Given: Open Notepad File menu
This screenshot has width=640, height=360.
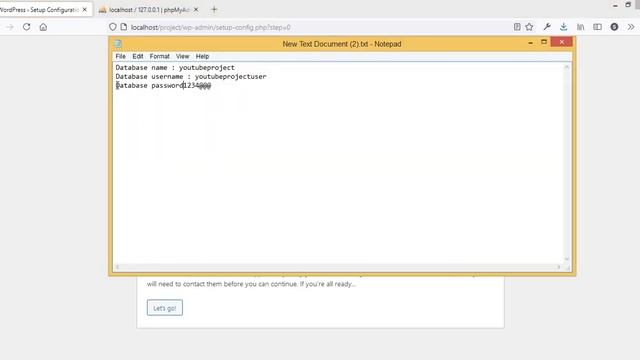Looking at the screenshot, I should coord(120,56).
